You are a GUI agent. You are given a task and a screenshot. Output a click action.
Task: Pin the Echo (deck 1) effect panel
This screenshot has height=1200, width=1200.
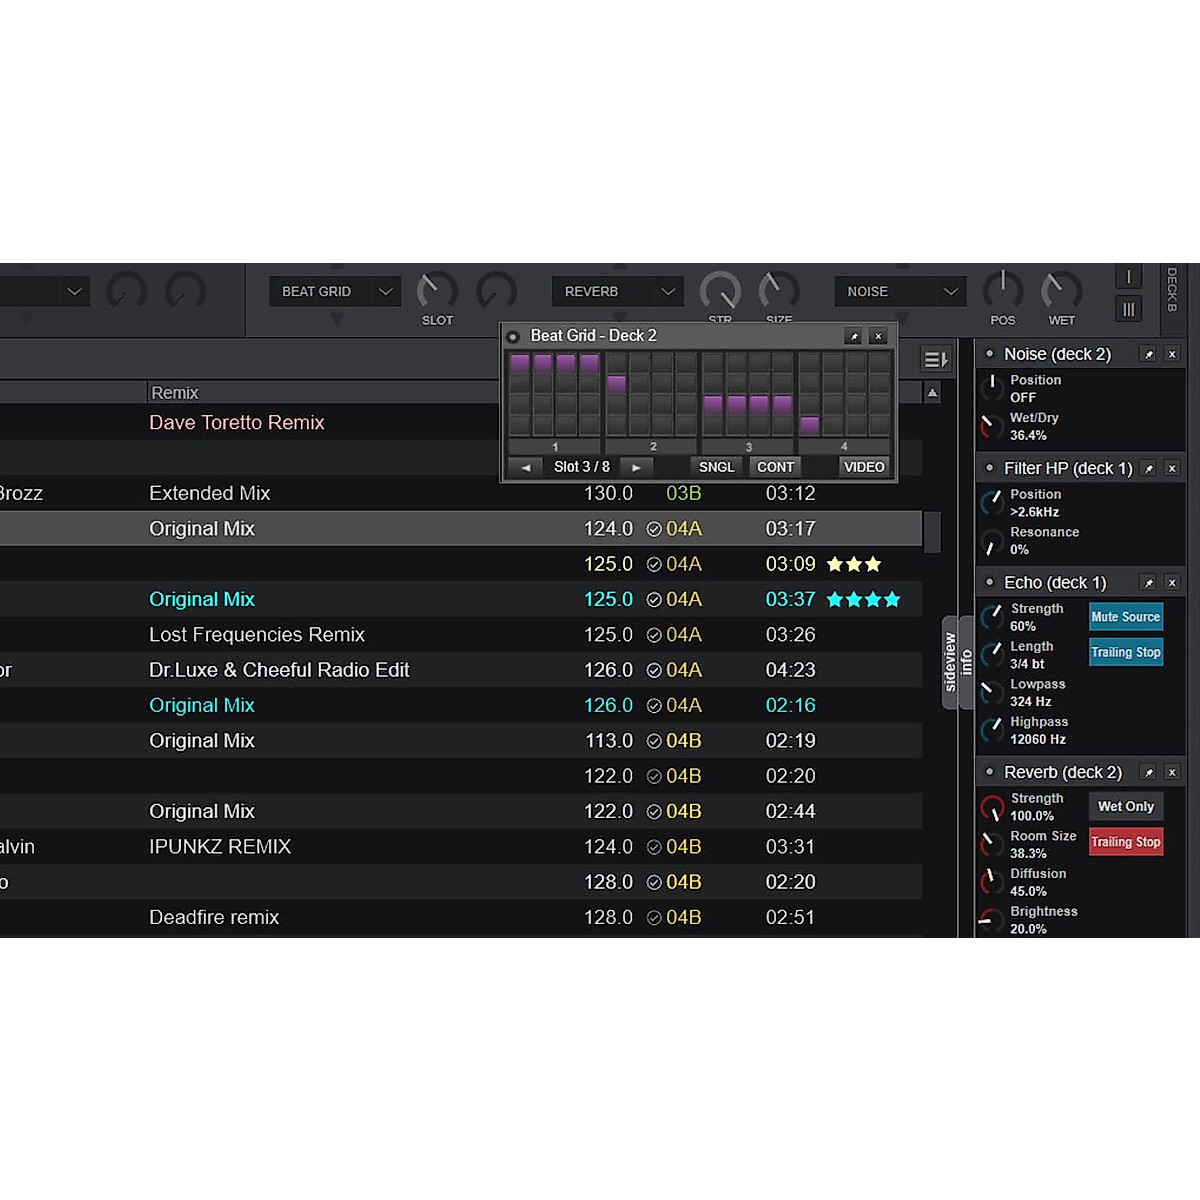[x=1148, y=583]
